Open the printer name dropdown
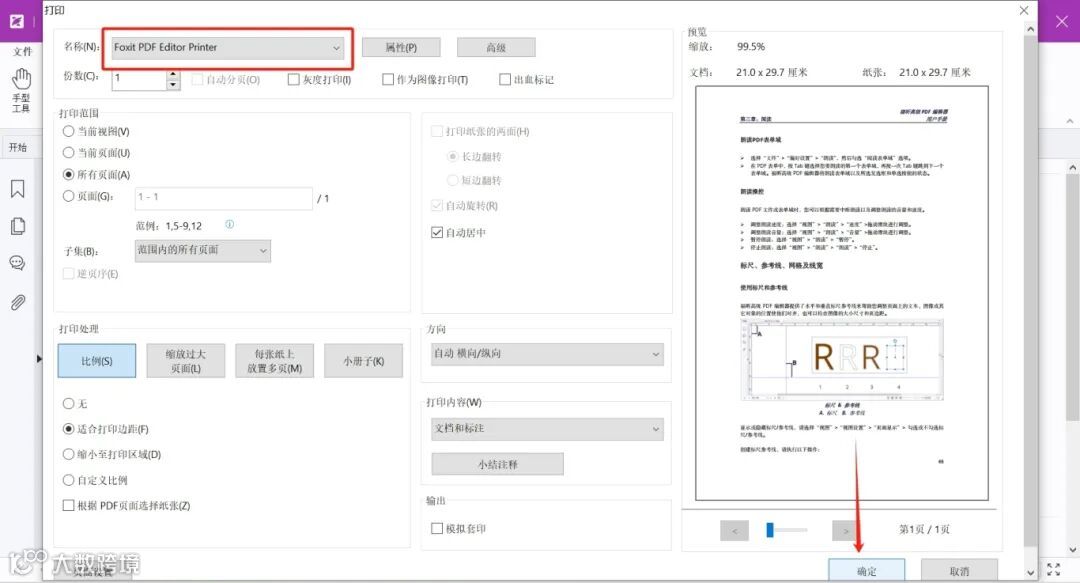 click(x=228, y=48)
